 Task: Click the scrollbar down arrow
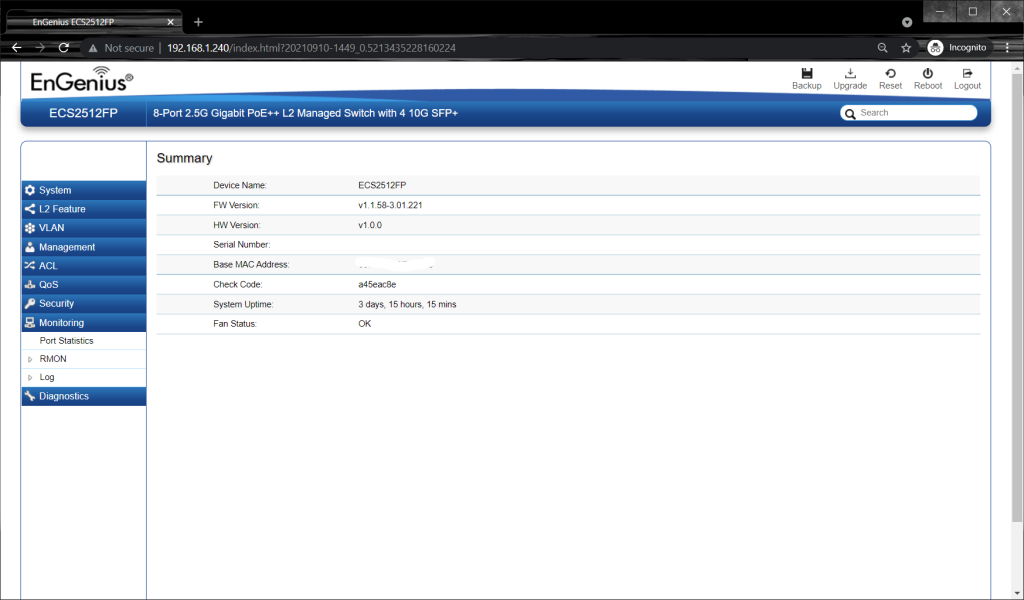1017,593
